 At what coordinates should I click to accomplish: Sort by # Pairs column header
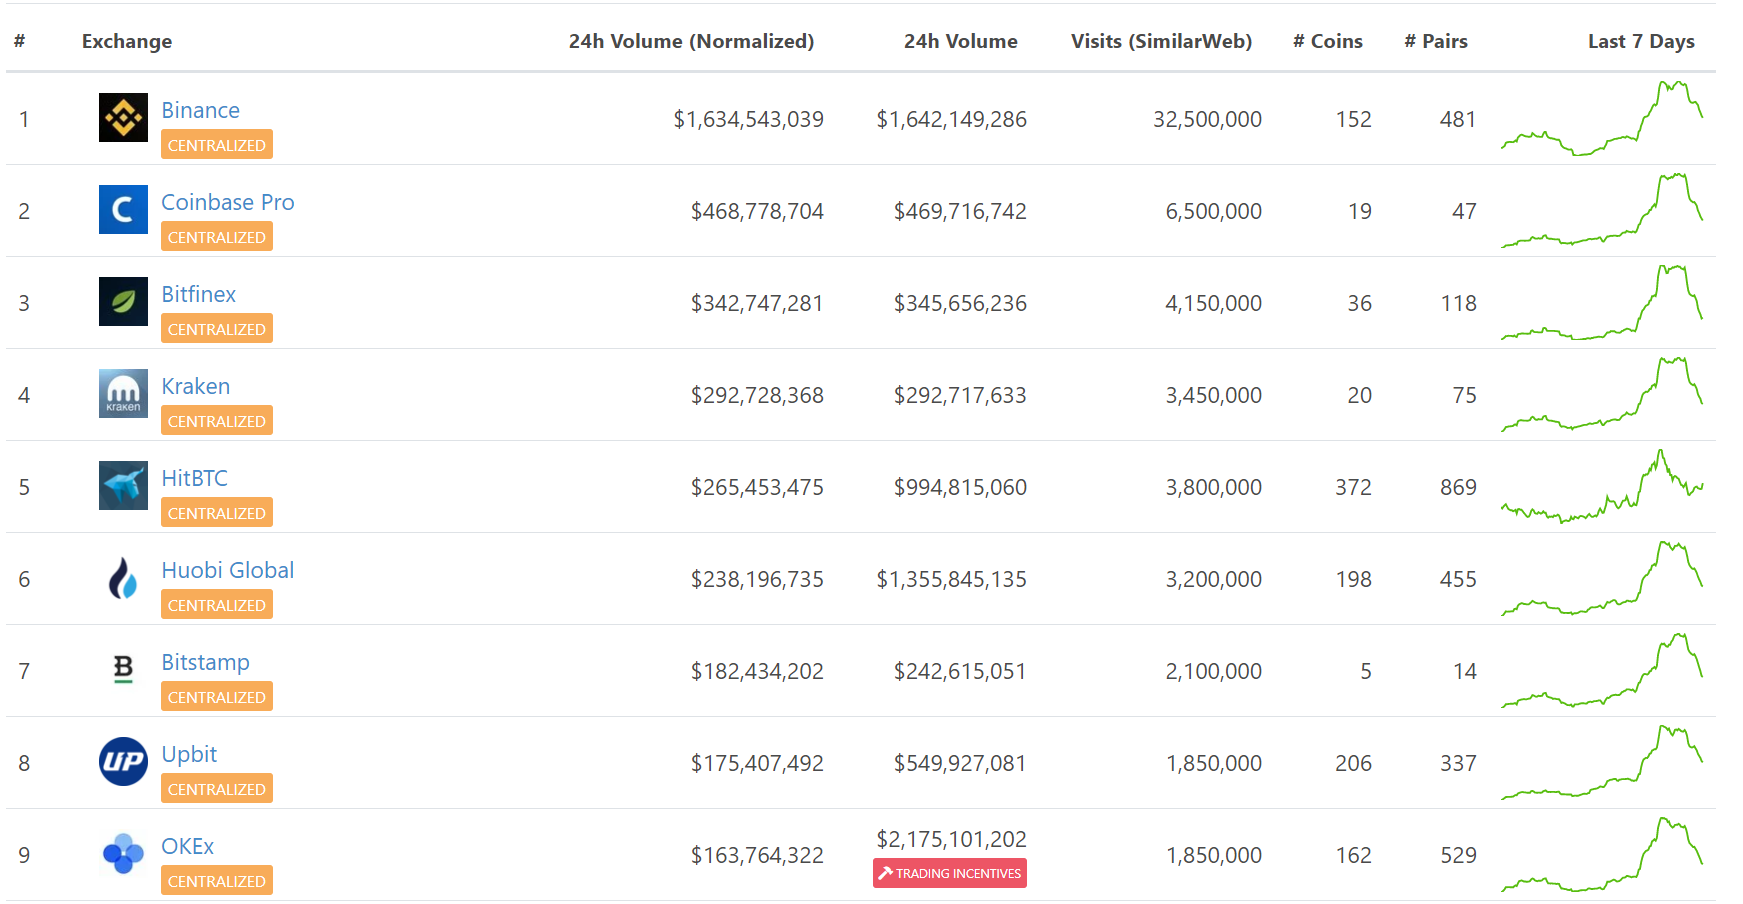(x=1435, y=41)
